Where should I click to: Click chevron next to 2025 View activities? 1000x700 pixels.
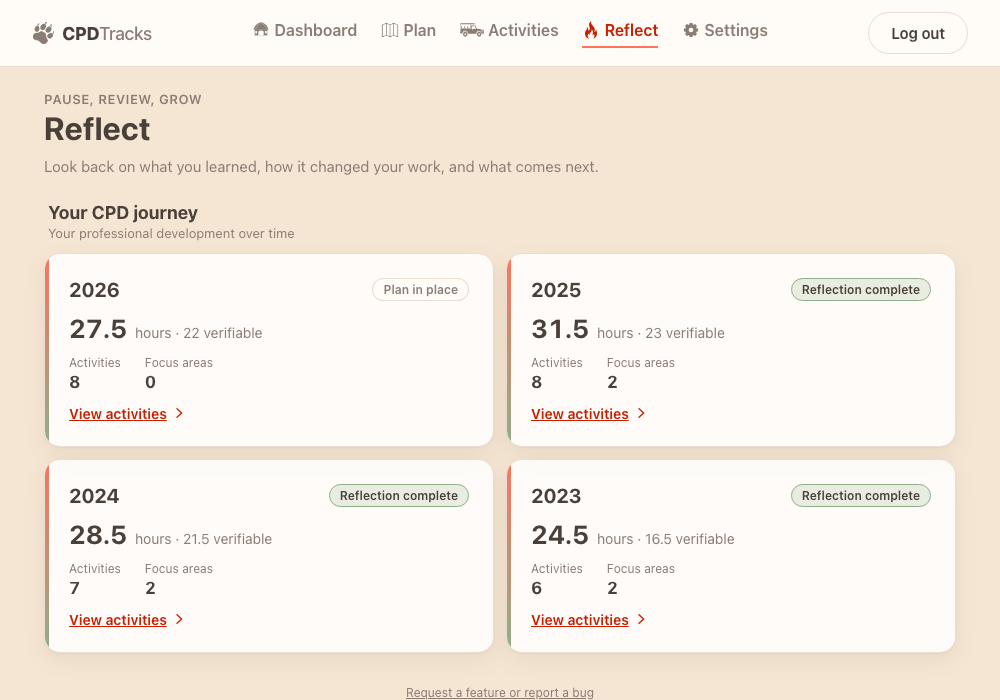point(641,413)
